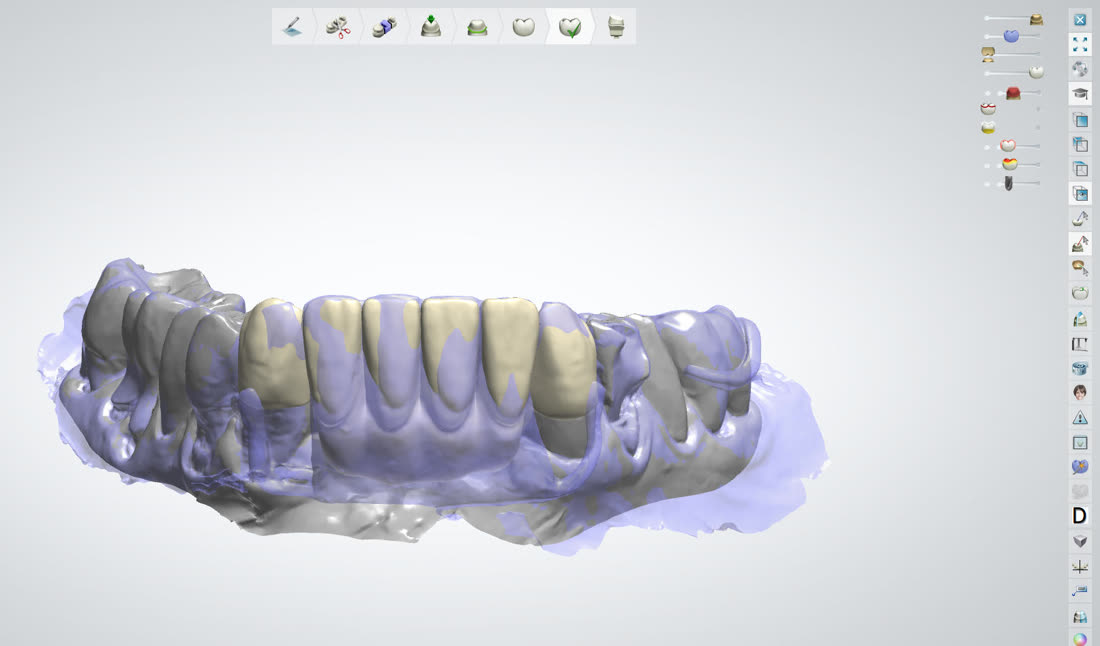Open the order form step with pen icon
1100x646 pixels.
(x=293, y=27)
